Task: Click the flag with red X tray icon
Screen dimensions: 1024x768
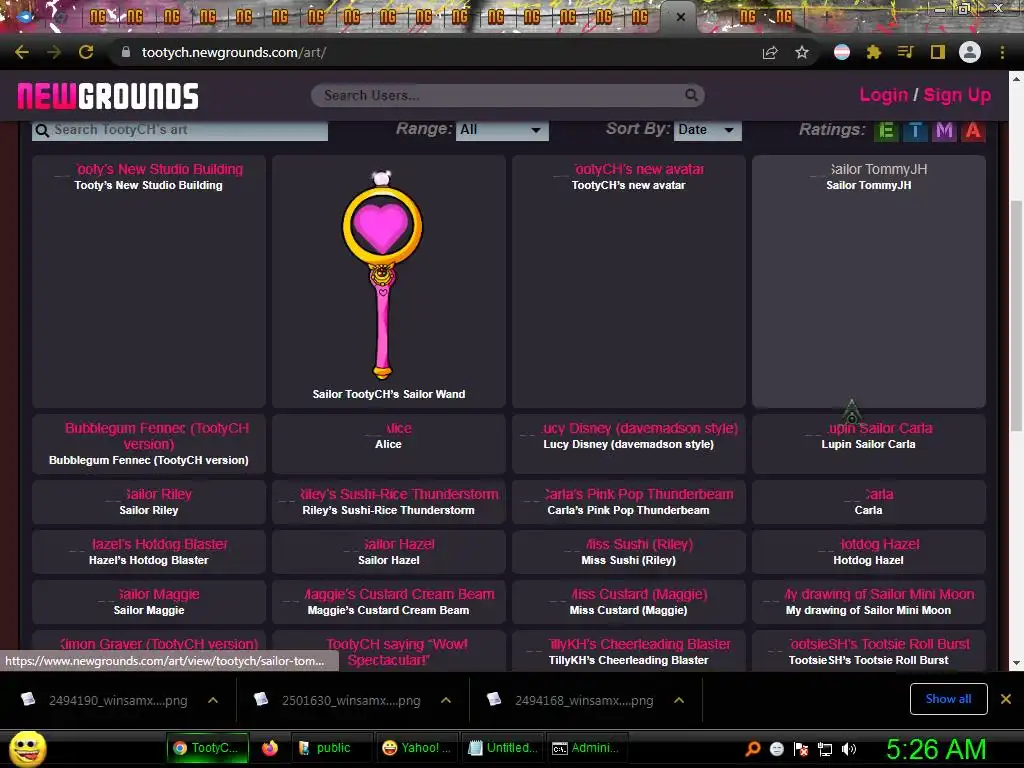Action: (x=801, y=749)
